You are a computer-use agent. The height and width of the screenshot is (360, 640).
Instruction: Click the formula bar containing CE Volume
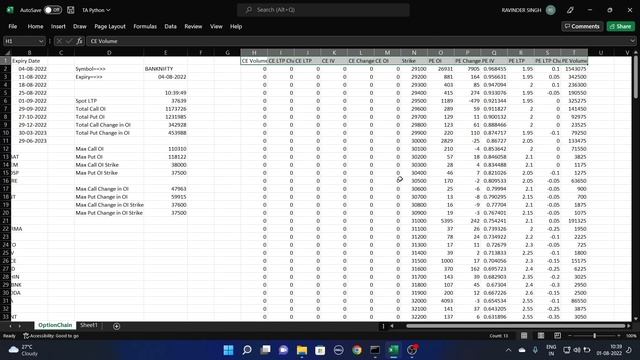[357, 41]
